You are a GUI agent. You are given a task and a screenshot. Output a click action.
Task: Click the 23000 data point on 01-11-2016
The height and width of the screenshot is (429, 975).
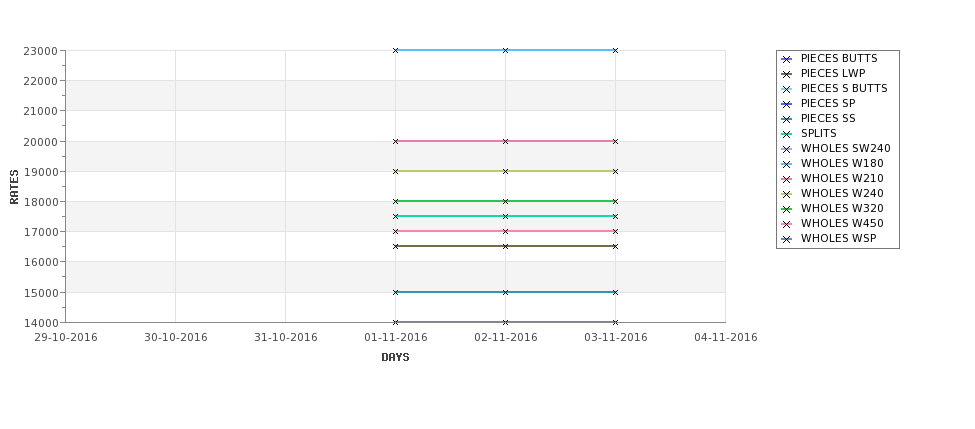395,50
